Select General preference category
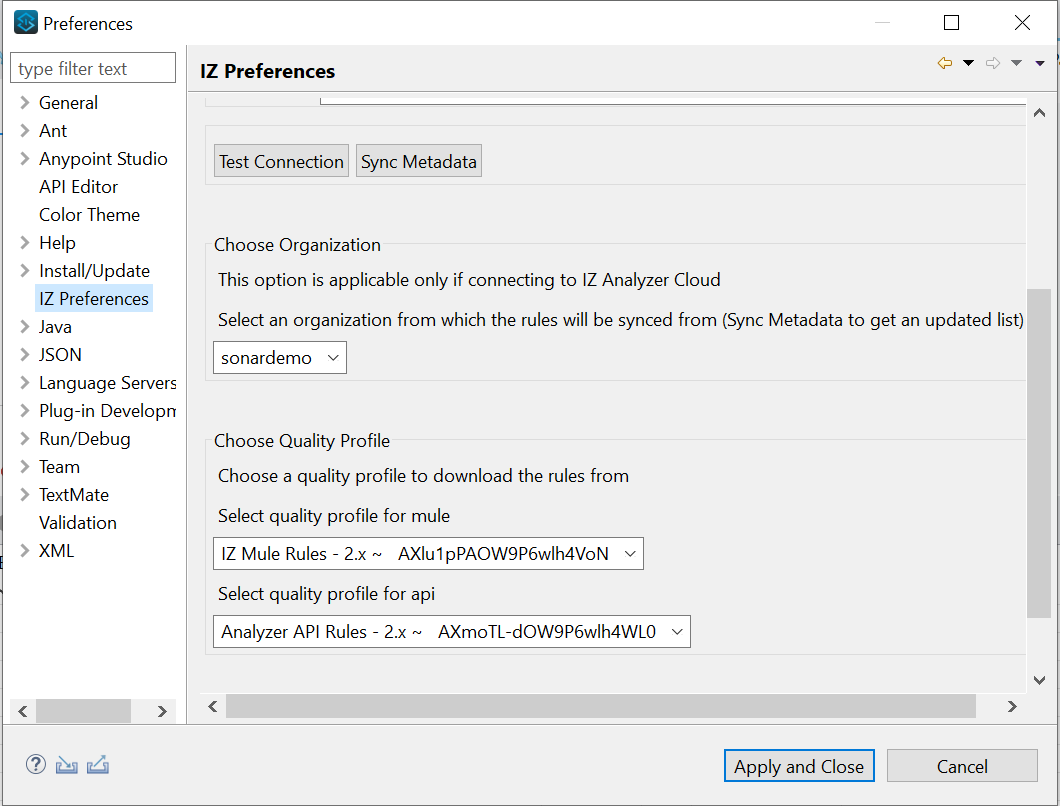 click(x=68, y=103)
